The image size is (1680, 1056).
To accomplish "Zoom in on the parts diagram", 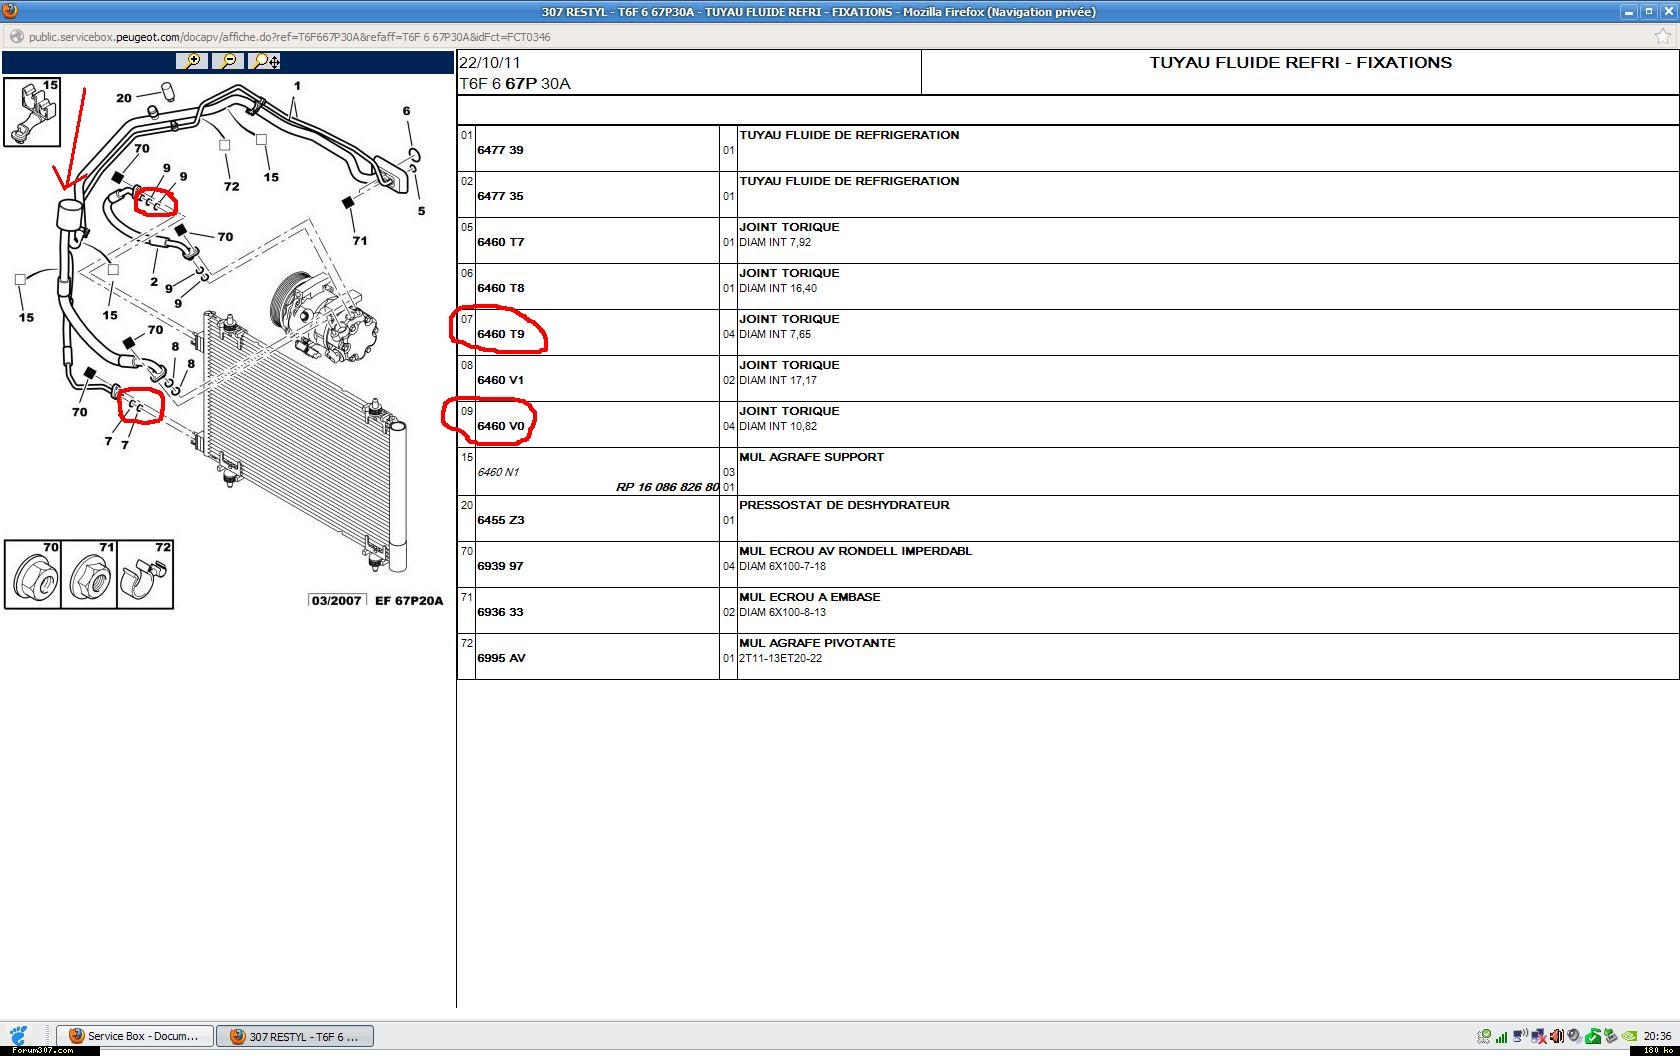I will coord(191,61).
